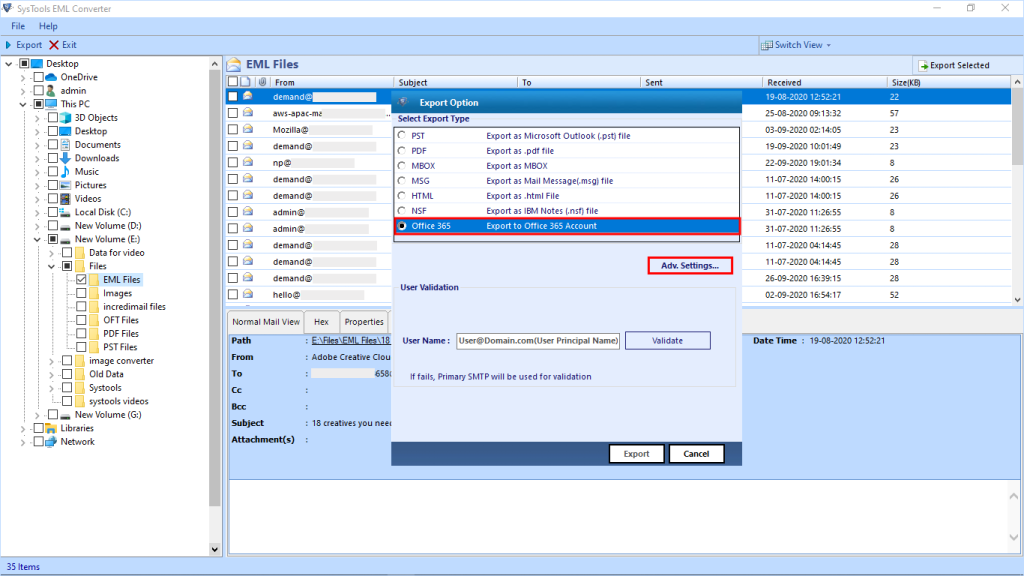The image size is (1024, 576).
Task: Uncheck the EML Files folder checkbox
Action: [82, 280]
